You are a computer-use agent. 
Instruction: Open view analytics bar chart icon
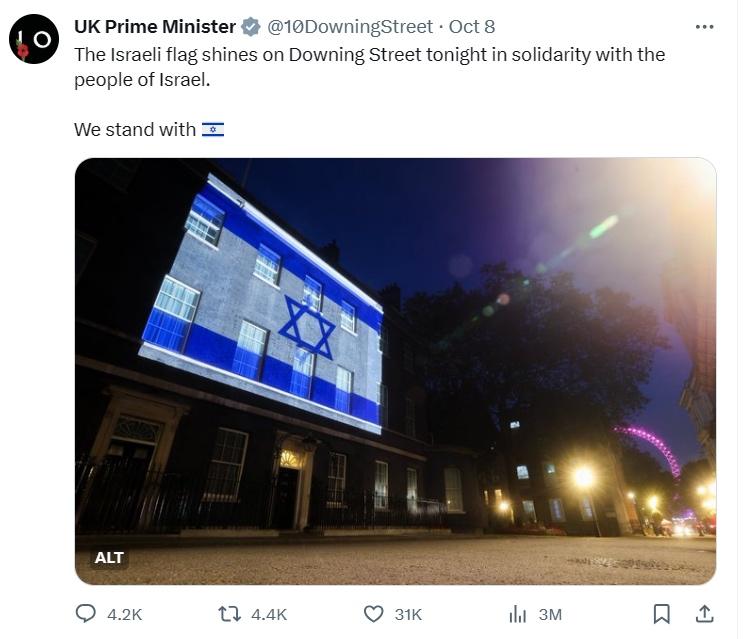tap(518, 613)
